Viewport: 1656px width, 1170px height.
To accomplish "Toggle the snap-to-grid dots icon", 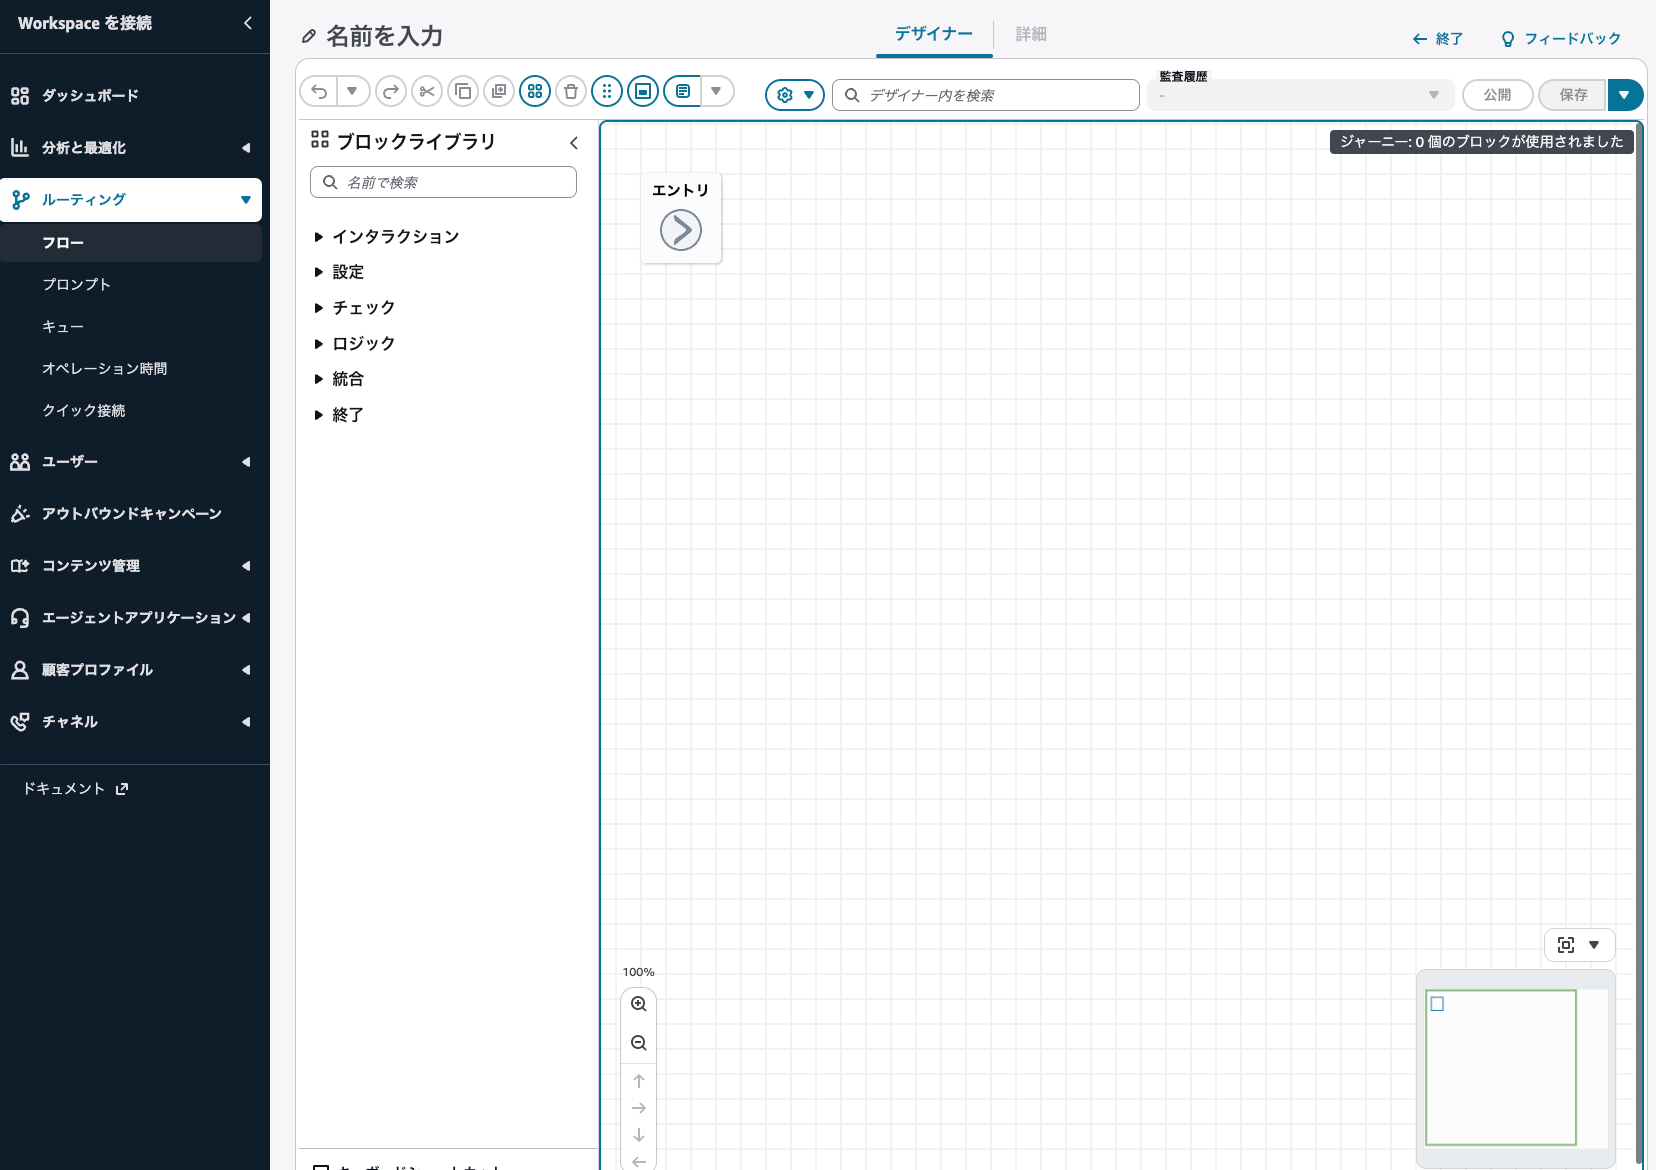I will (x=607, y=92).
